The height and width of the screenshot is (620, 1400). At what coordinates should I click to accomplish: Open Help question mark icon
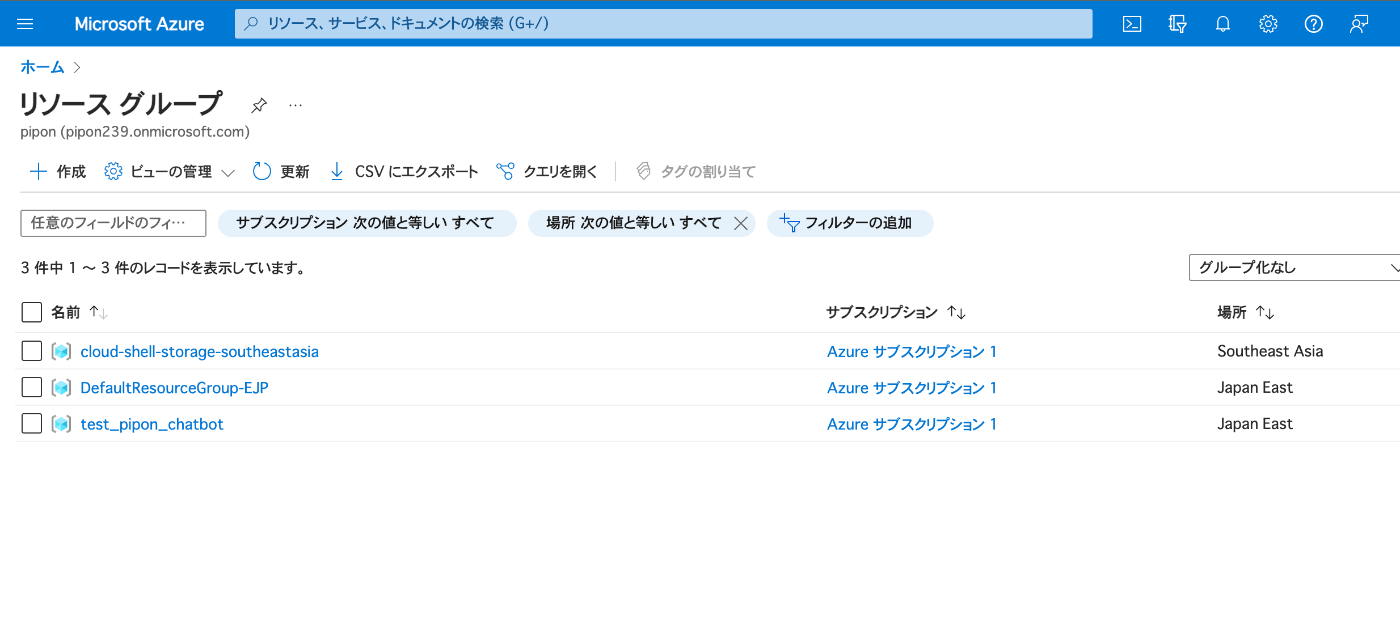click(x=1314, y=24)
